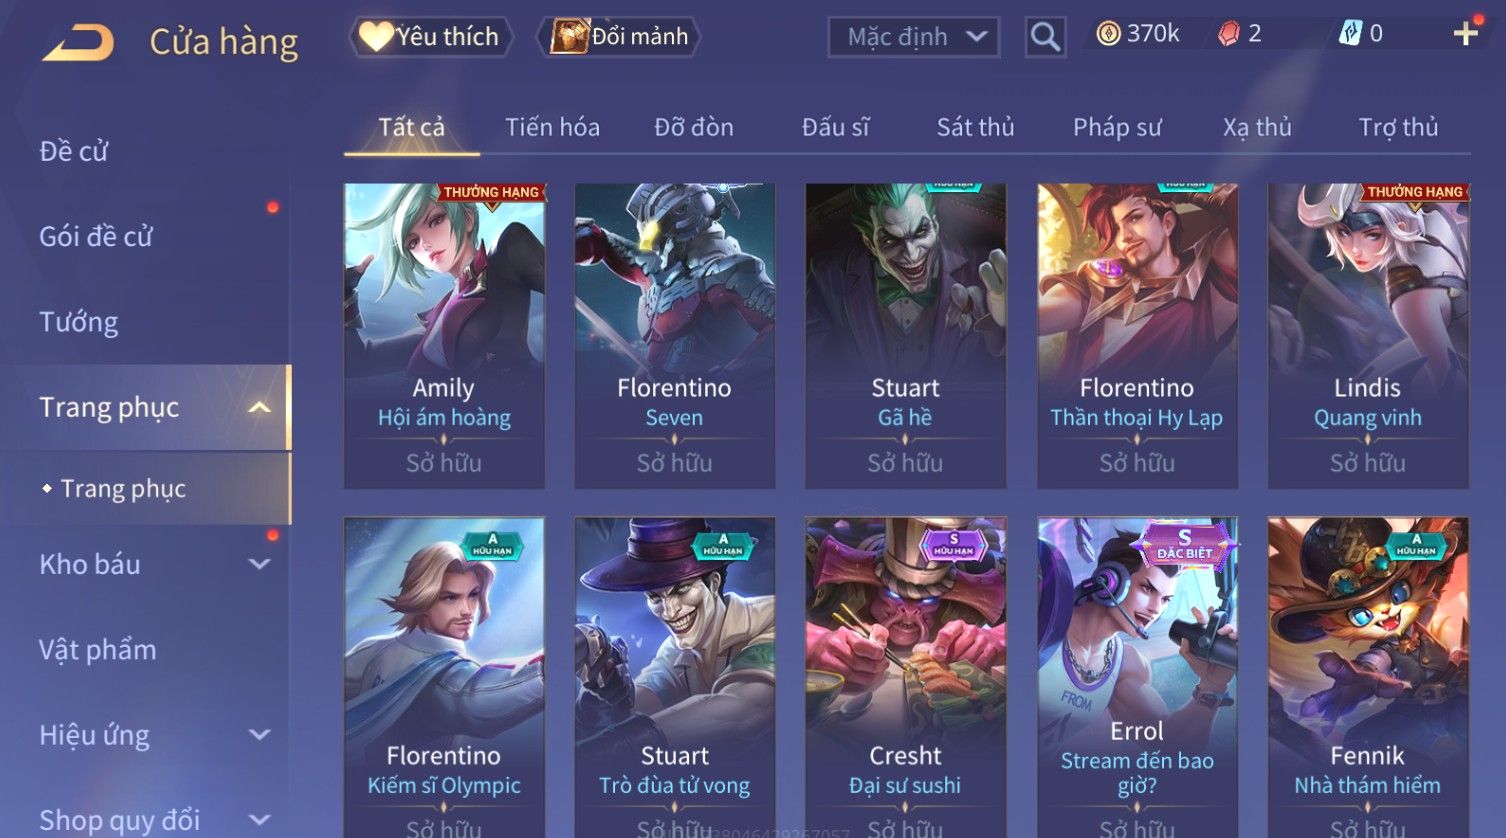1506x838 pixels.
Task: Switch to the Sát thủ tab
Action: pyautogui.click(x=975, y=127)
